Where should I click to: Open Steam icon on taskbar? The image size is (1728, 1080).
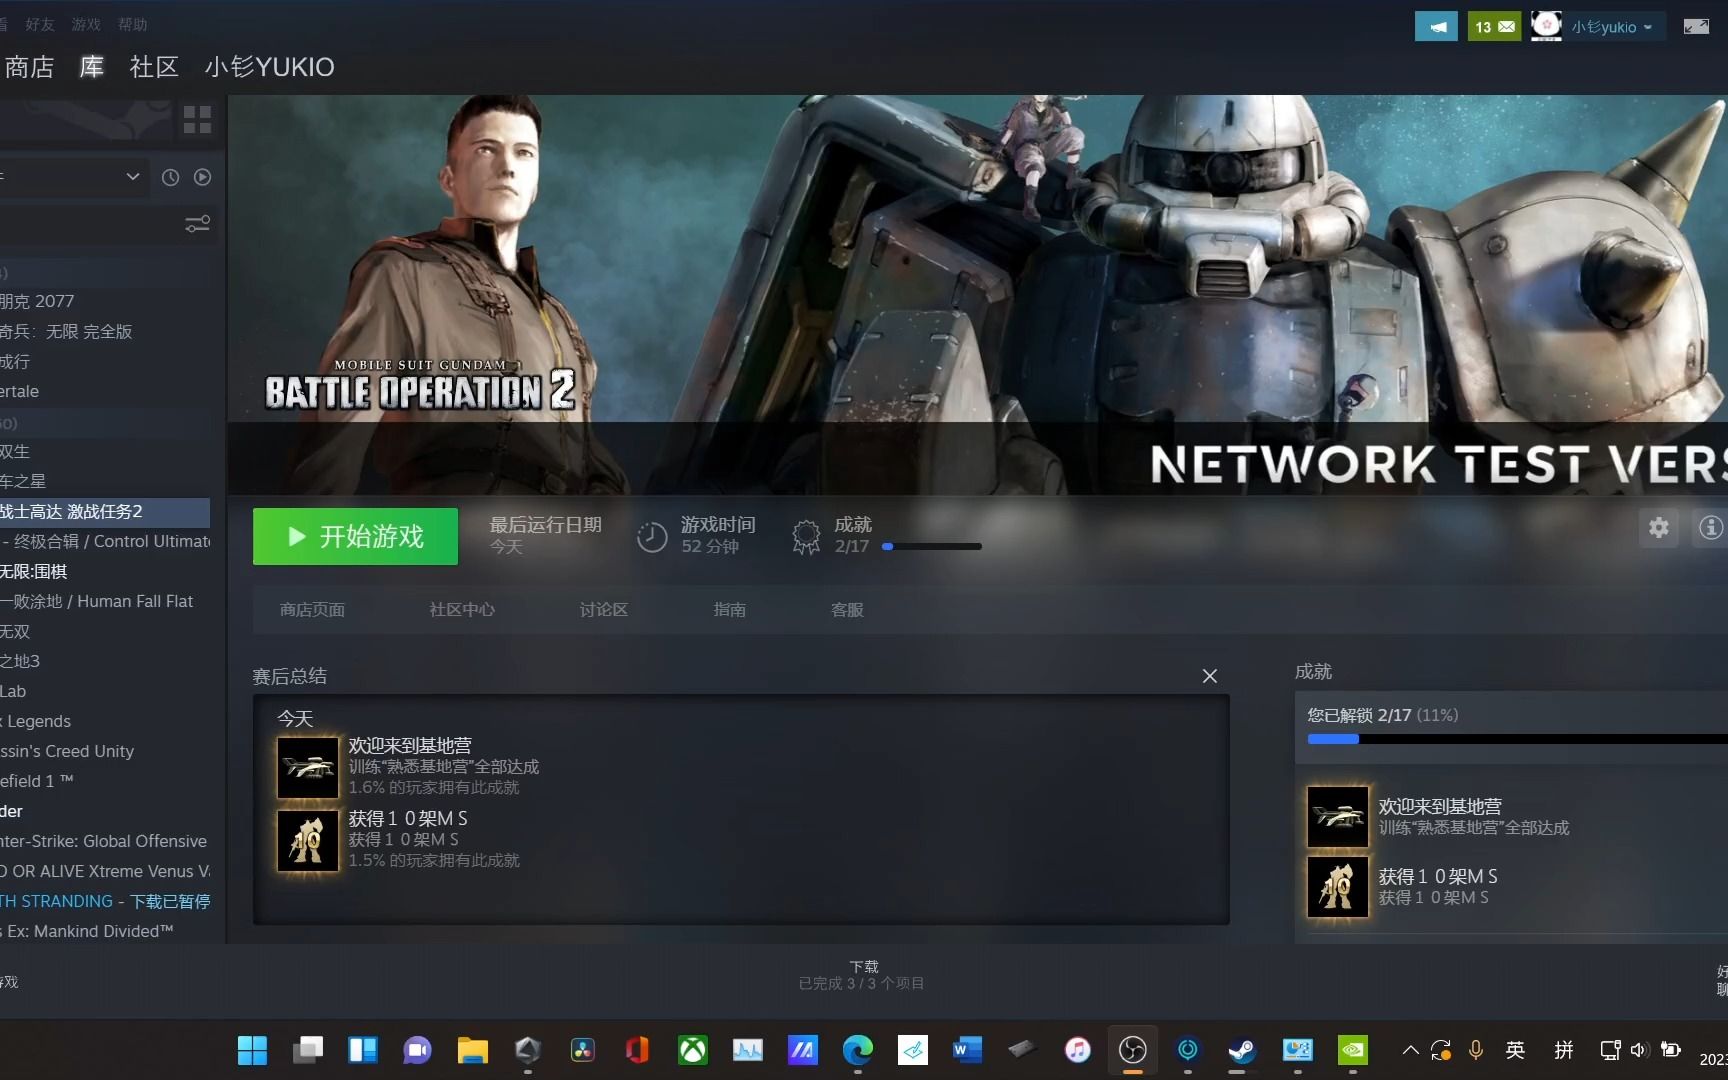tap(1242, 1050)
